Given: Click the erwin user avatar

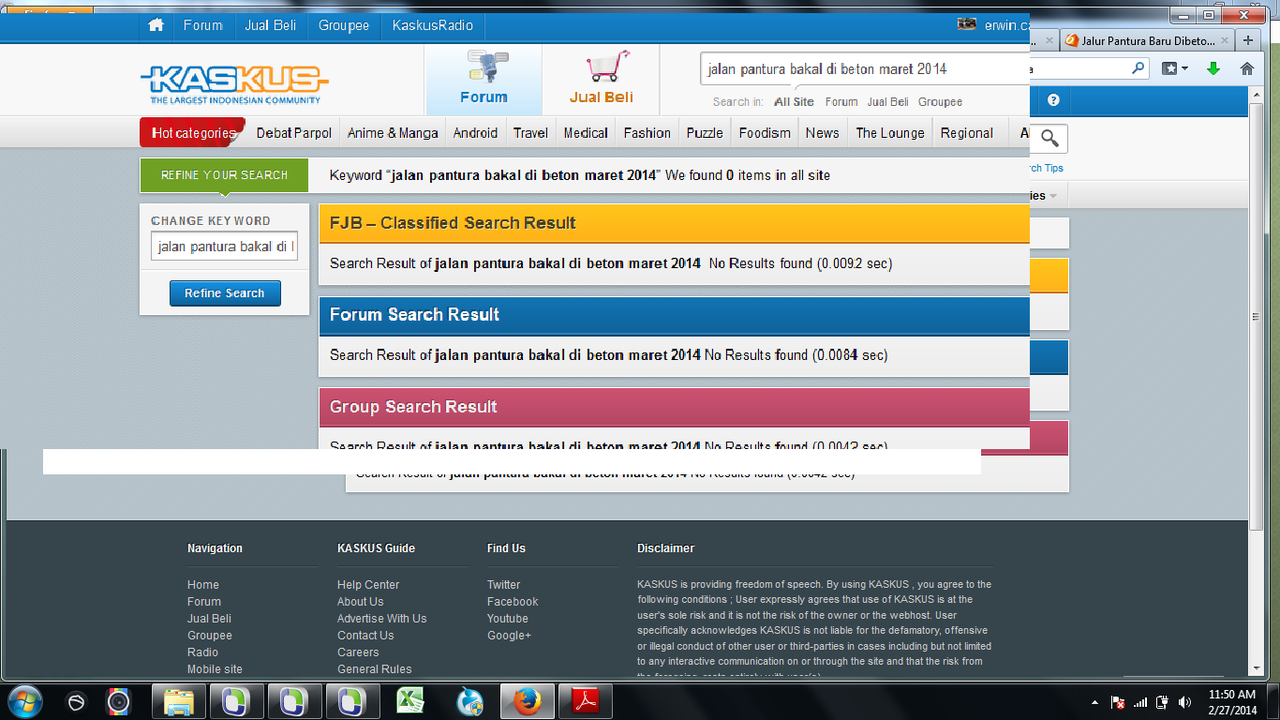Looking at the screenshot, I should tap(967, 24).
